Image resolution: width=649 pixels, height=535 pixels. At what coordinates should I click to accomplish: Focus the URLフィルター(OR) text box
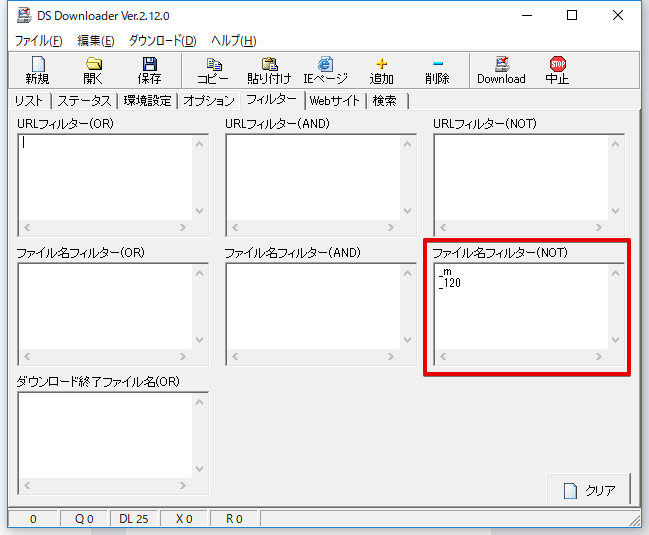pos(106,178)
